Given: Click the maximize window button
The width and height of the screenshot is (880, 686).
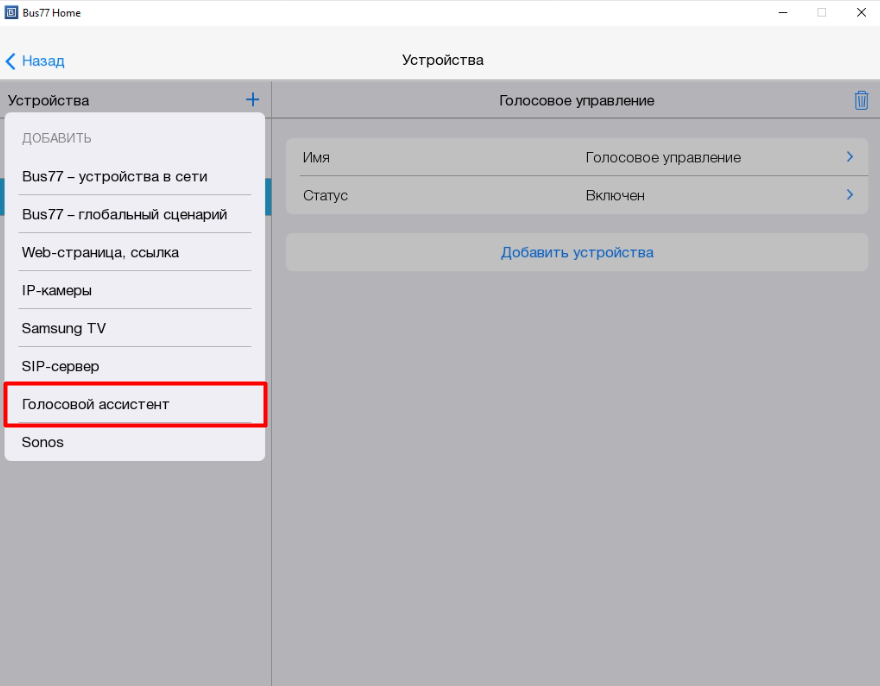Looking at the screenshot, I should (x=821, y=13).
